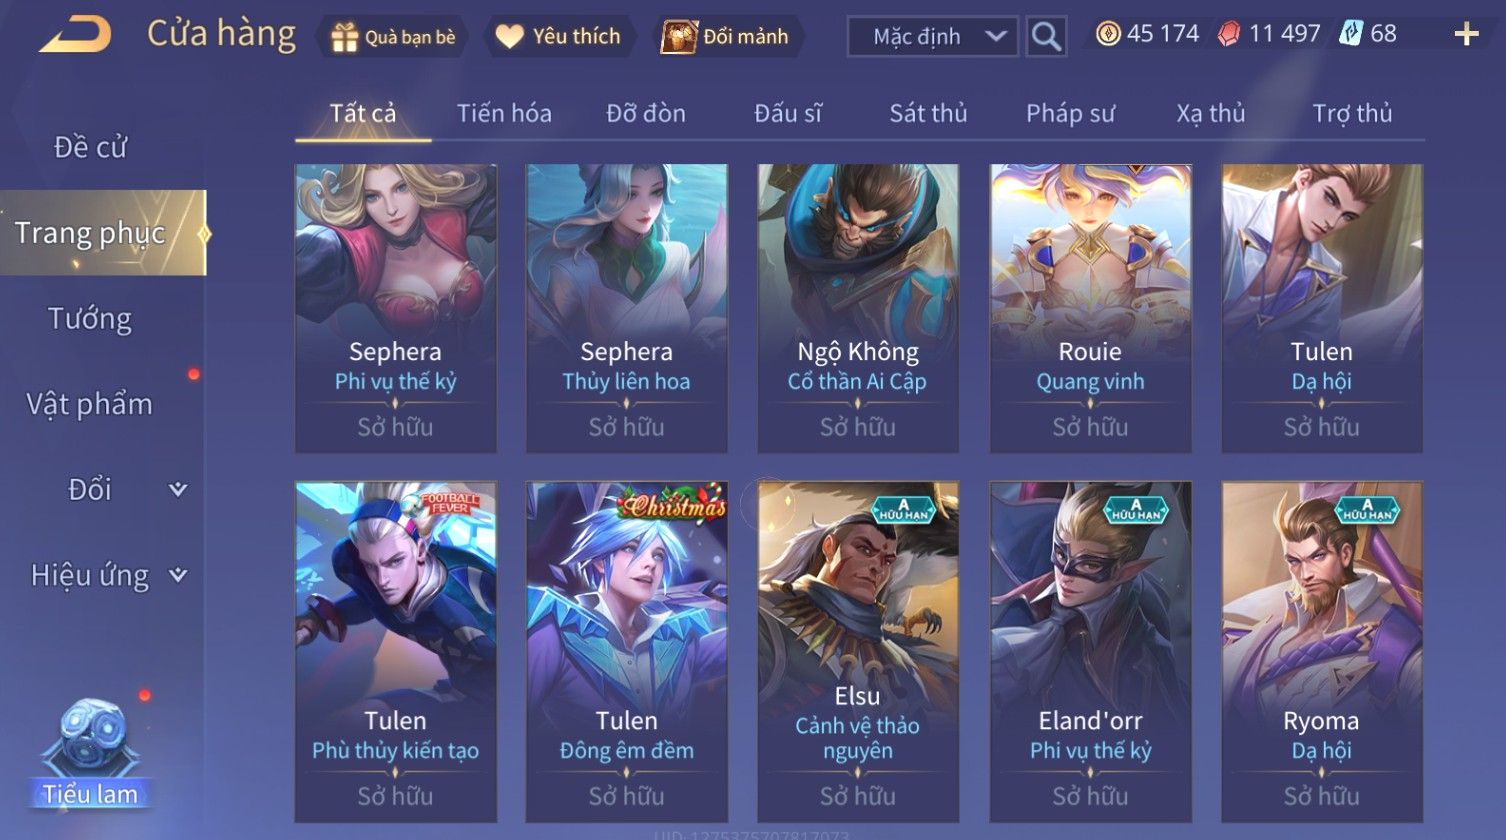This screenshot has height=840, width=1506.
Task: Tap the gold coin currency icon
Action: point(1107,34)
